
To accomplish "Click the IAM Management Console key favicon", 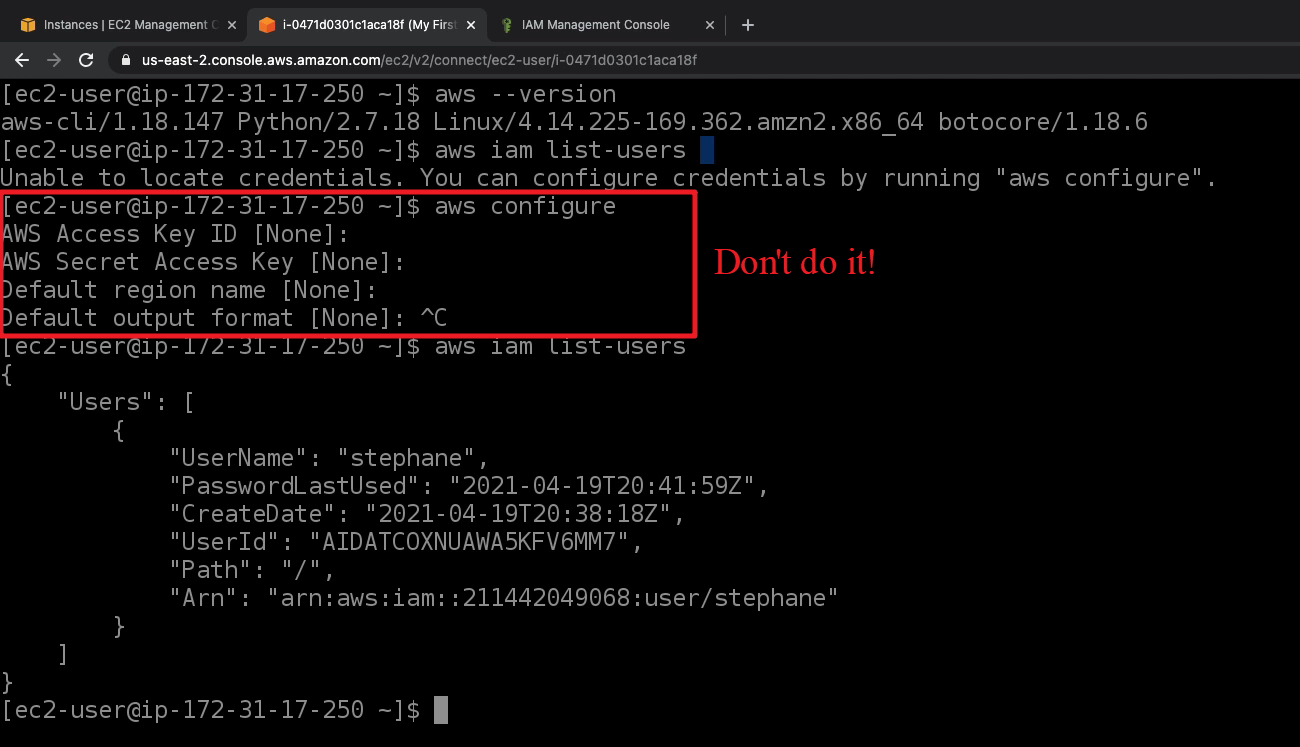I will (508, 25).
